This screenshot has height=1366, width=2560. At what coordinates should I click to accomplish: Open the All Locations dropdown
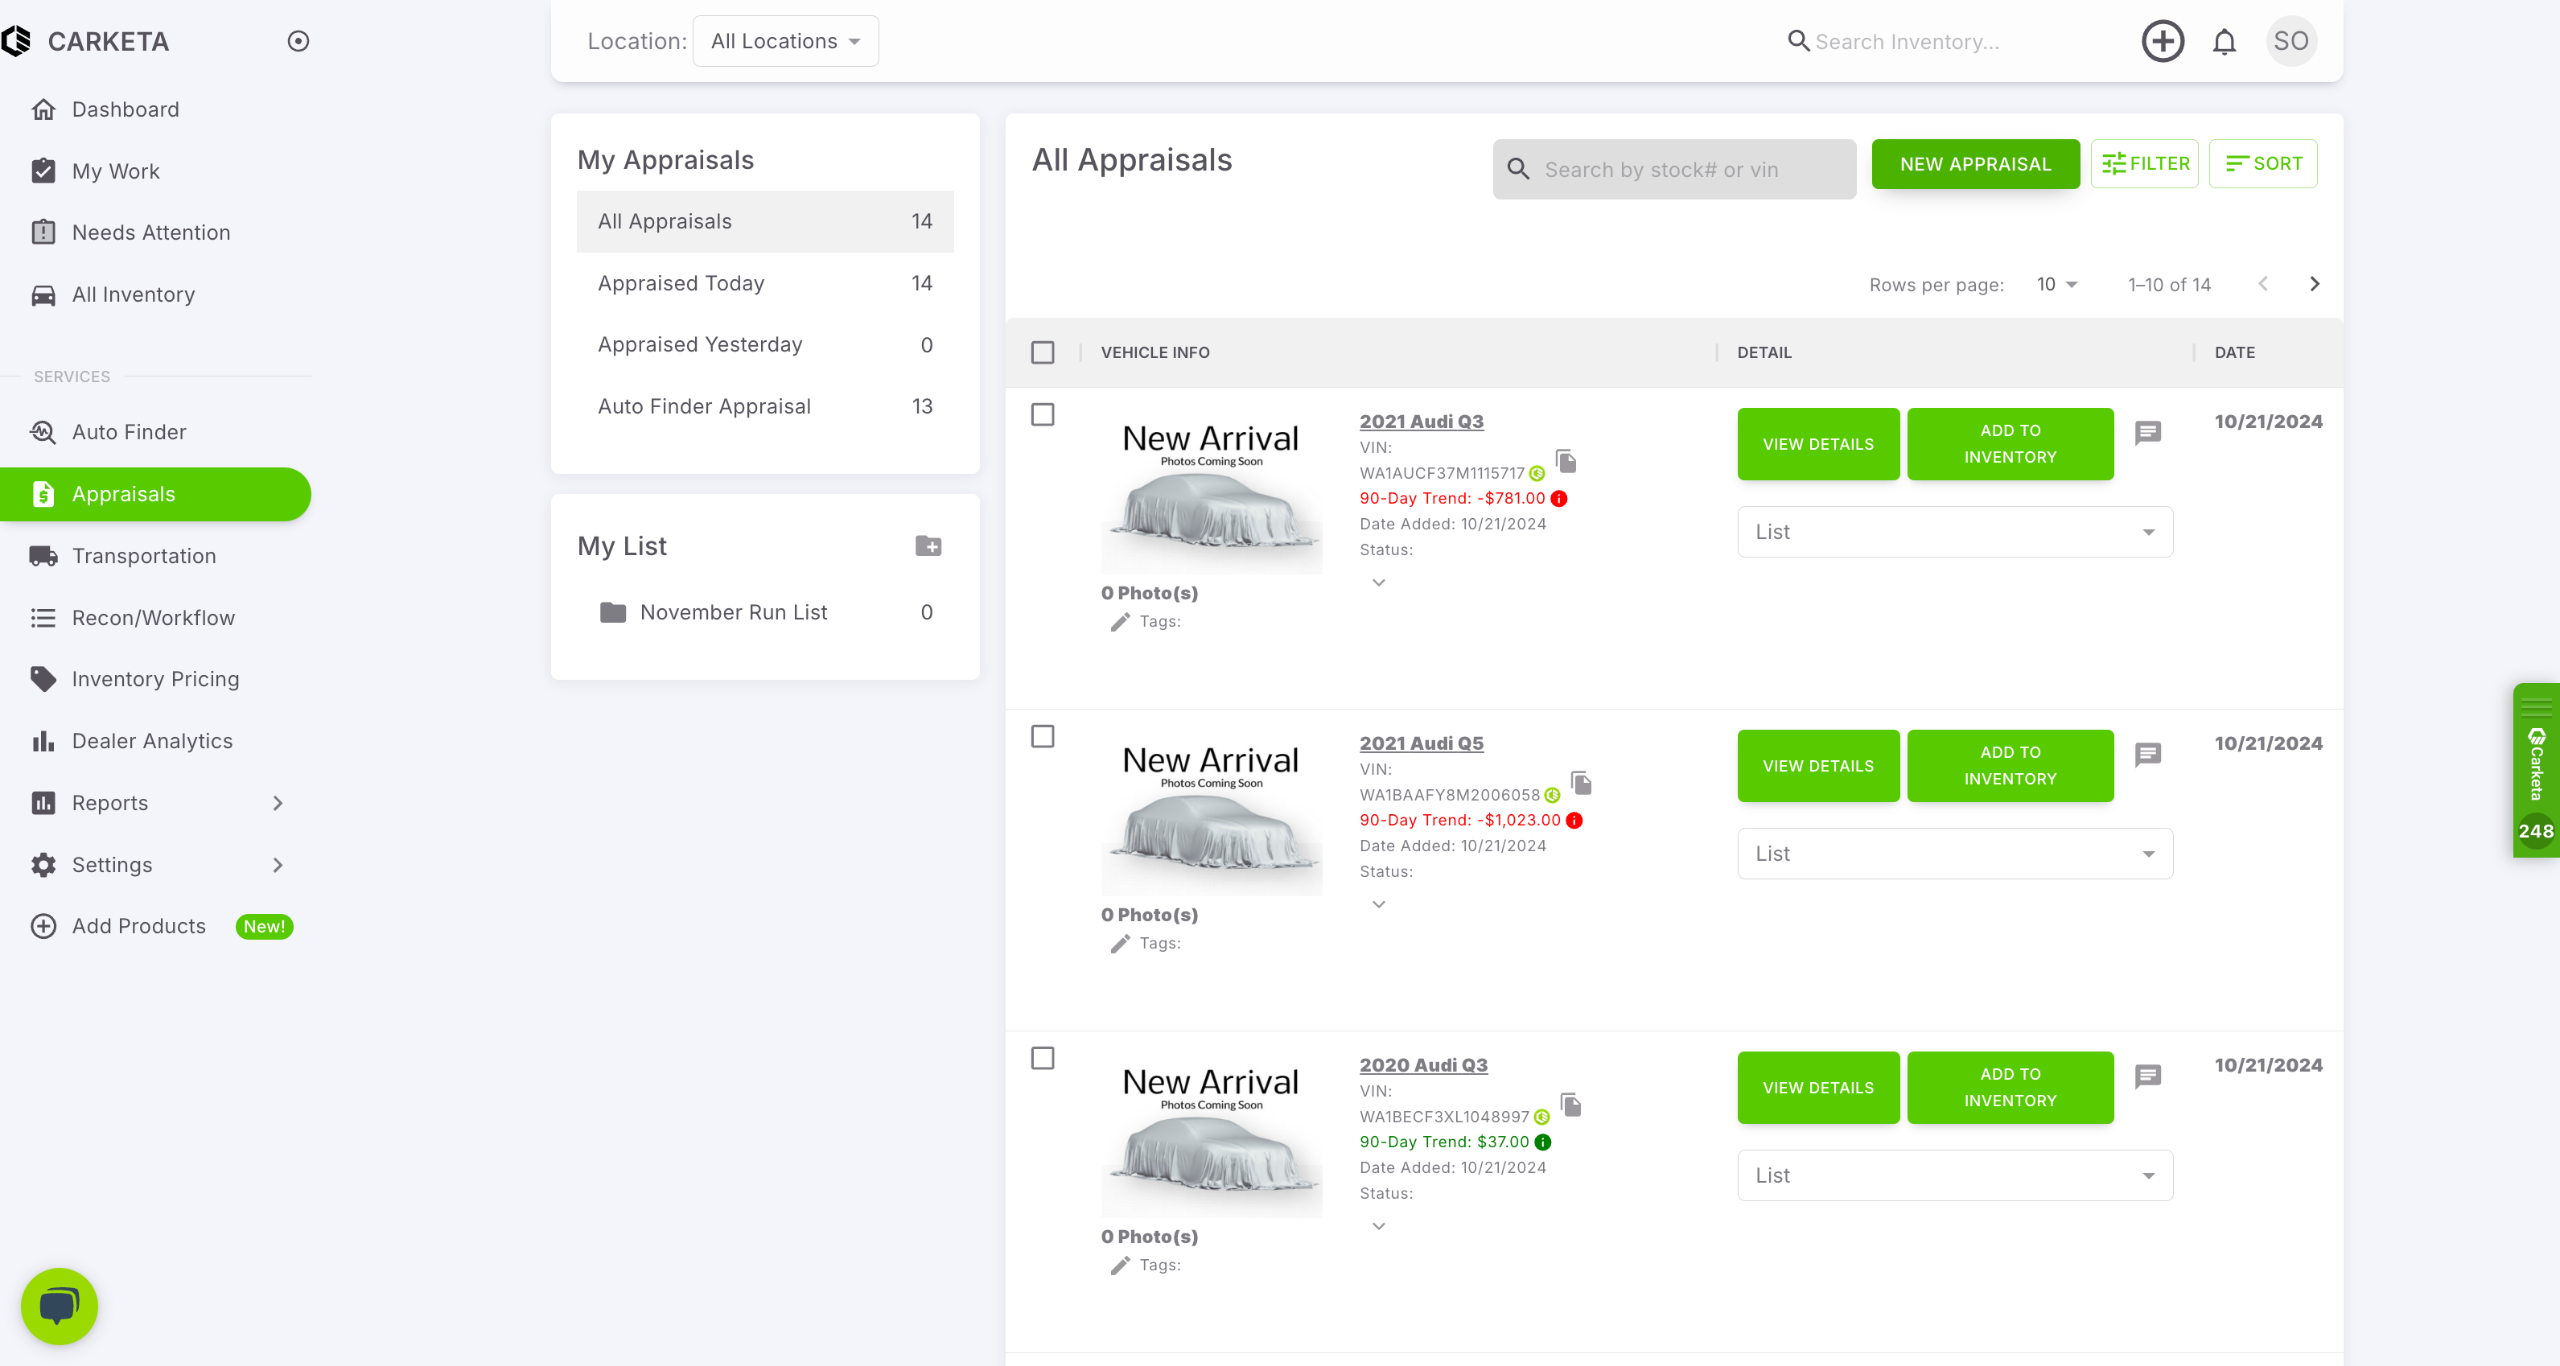coord(785,41)
